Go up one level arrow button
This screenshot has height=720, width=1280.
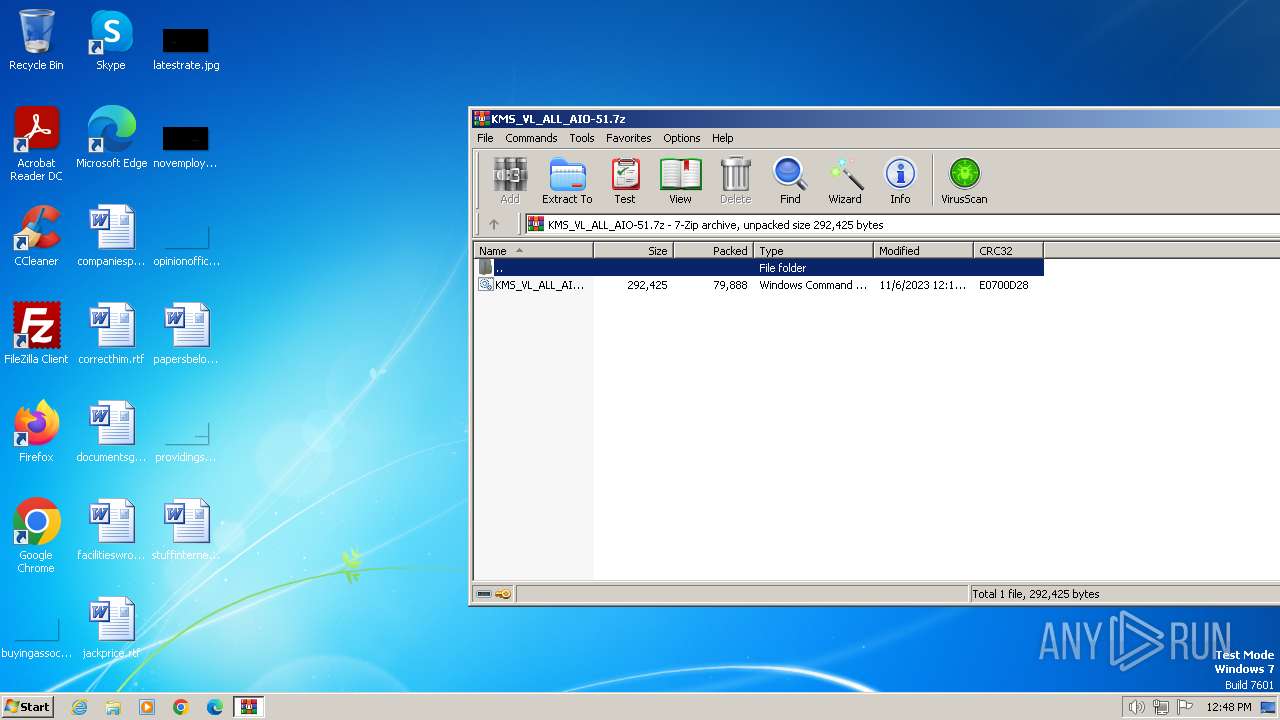[493, 224]
